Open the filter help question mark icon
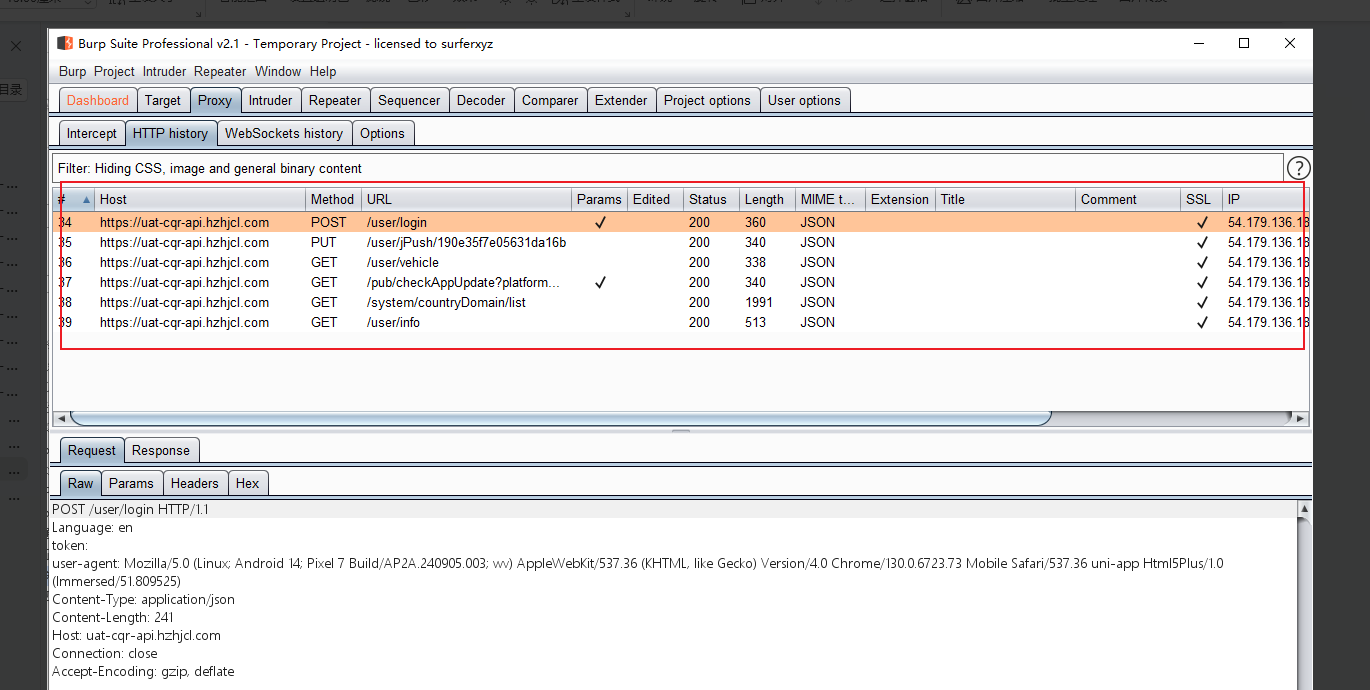1370x690 pixels. tap(1298, 168)
